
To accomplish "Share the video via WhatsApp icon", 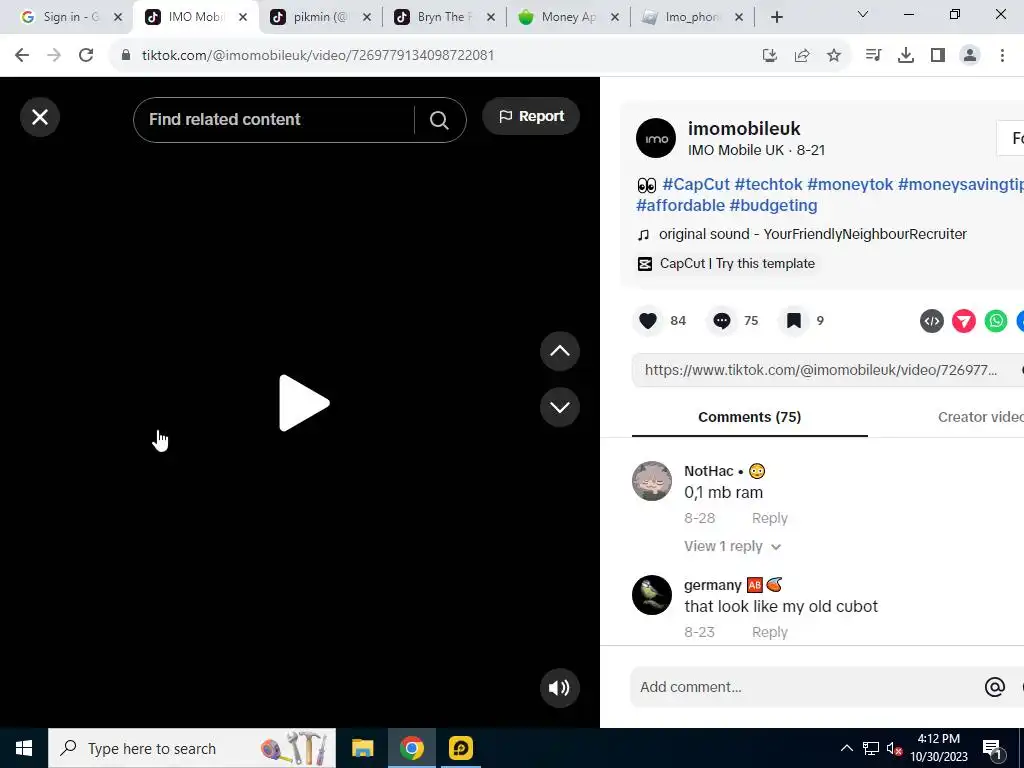I will click(x=996, y=321).
